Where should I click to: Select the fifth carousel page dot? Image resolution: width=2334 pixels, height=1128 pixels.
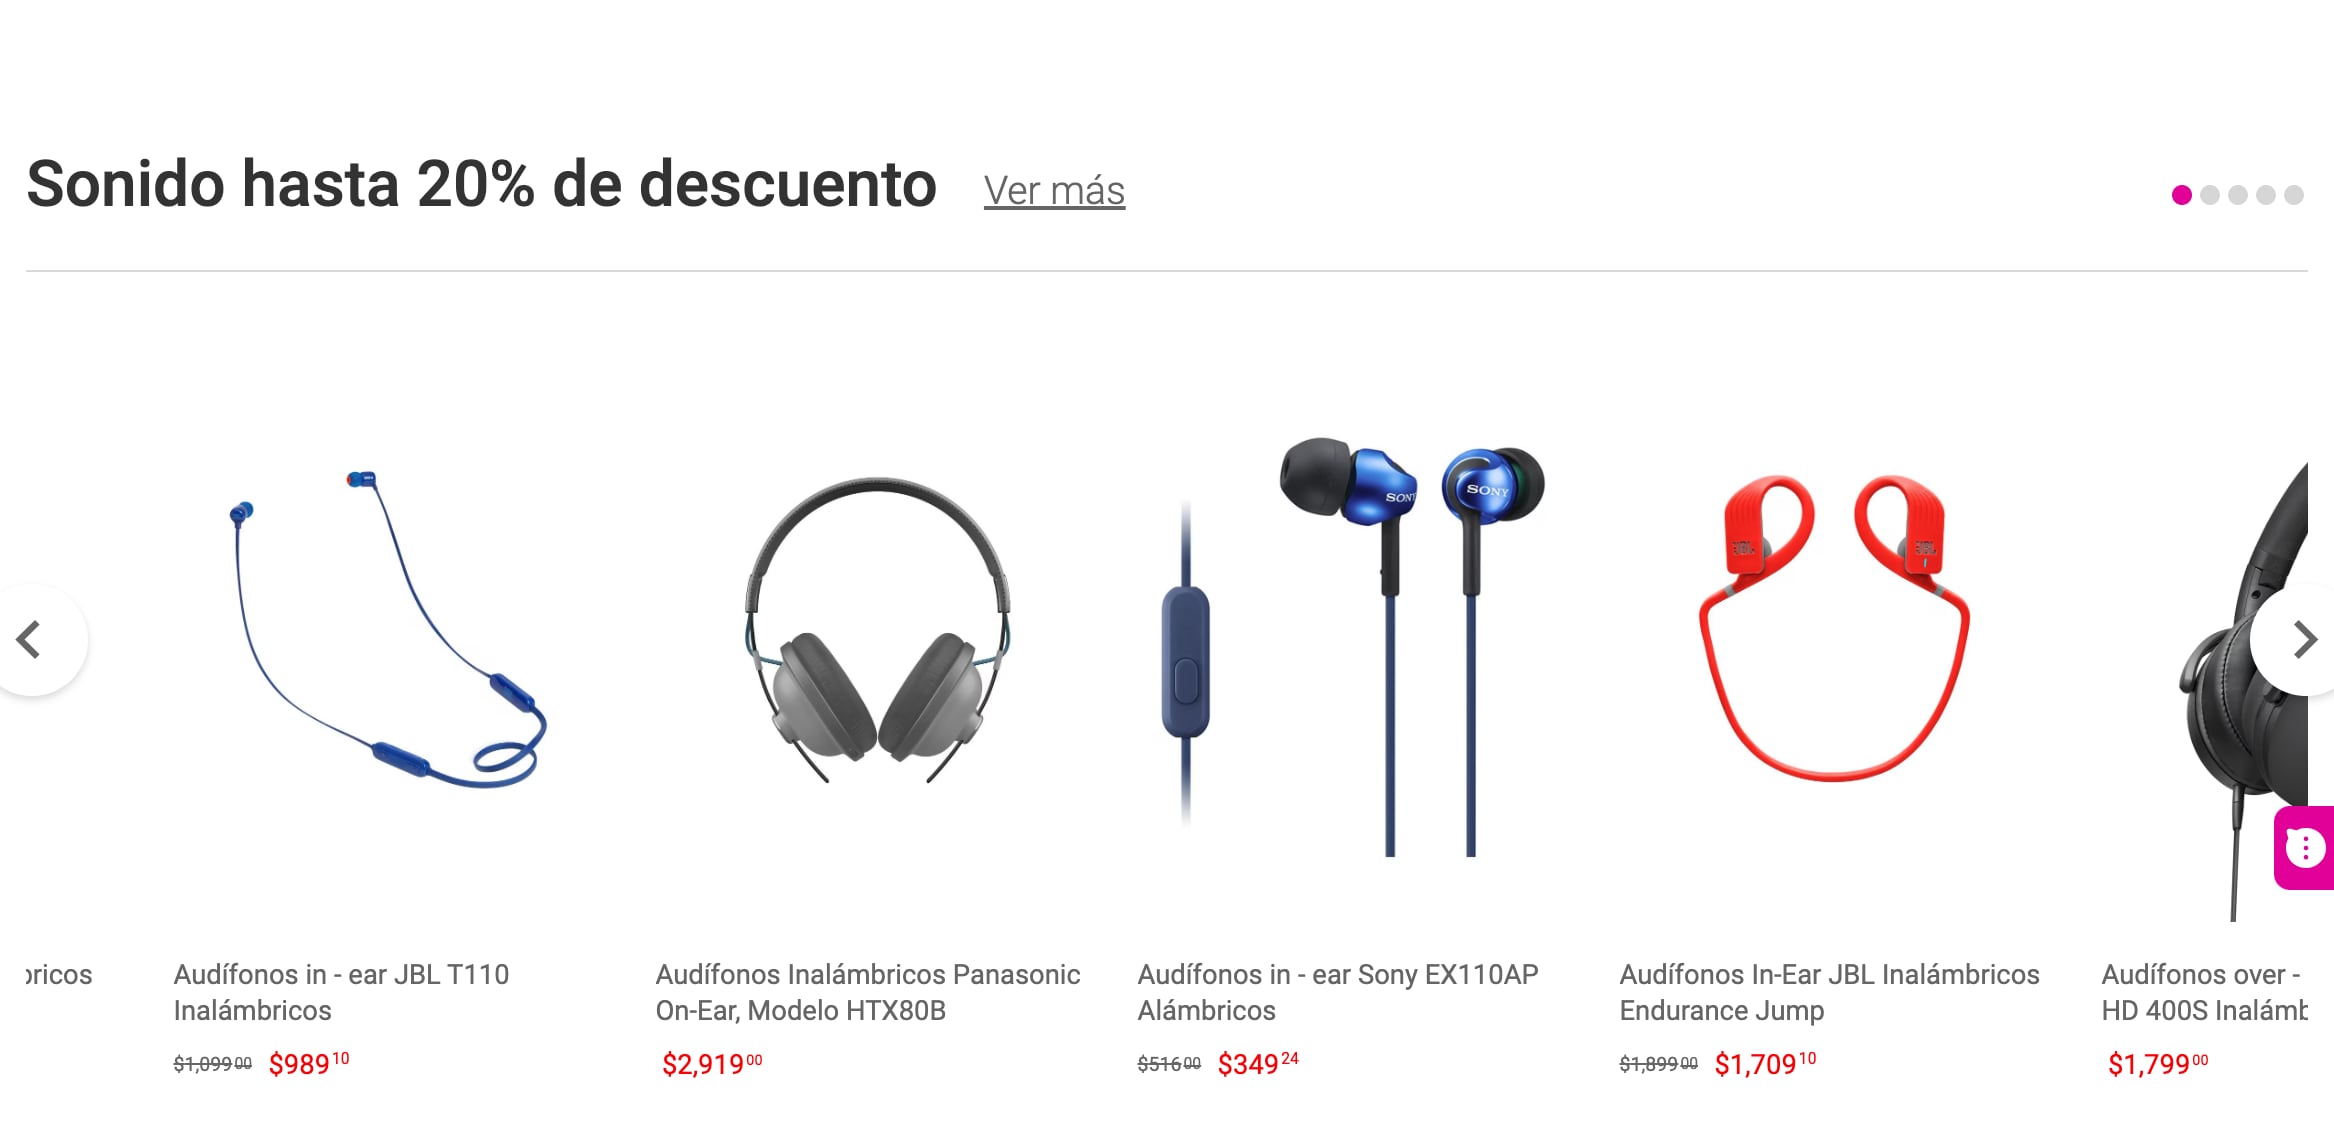(2294, 195)
